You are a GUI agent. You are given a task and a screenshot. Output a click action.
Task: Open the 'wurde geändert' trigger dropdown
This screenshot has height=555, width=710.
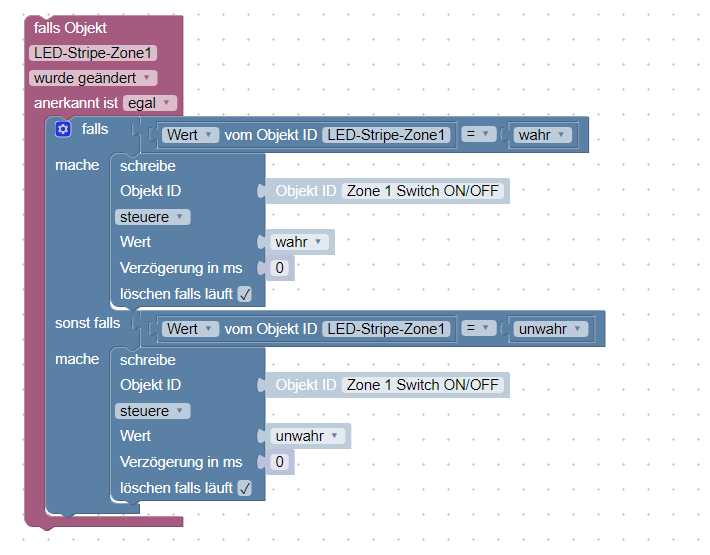[93, 78]
